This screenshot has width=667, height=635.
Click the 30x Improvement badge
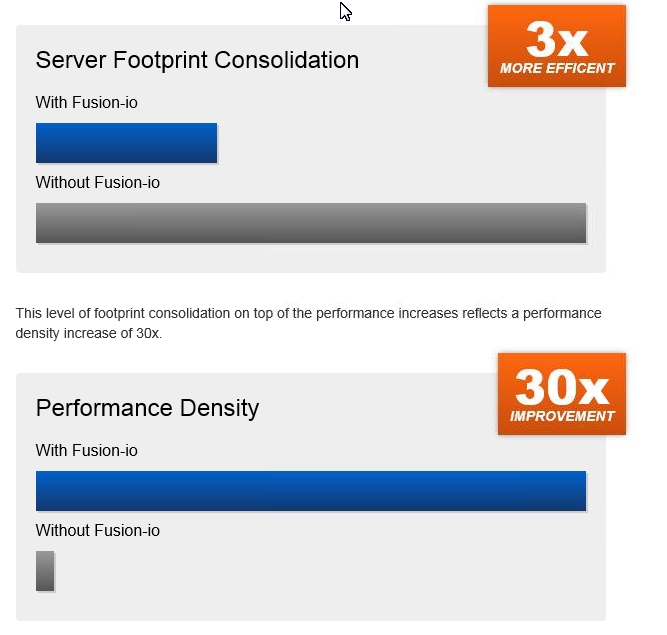click(x=562, y=394)
